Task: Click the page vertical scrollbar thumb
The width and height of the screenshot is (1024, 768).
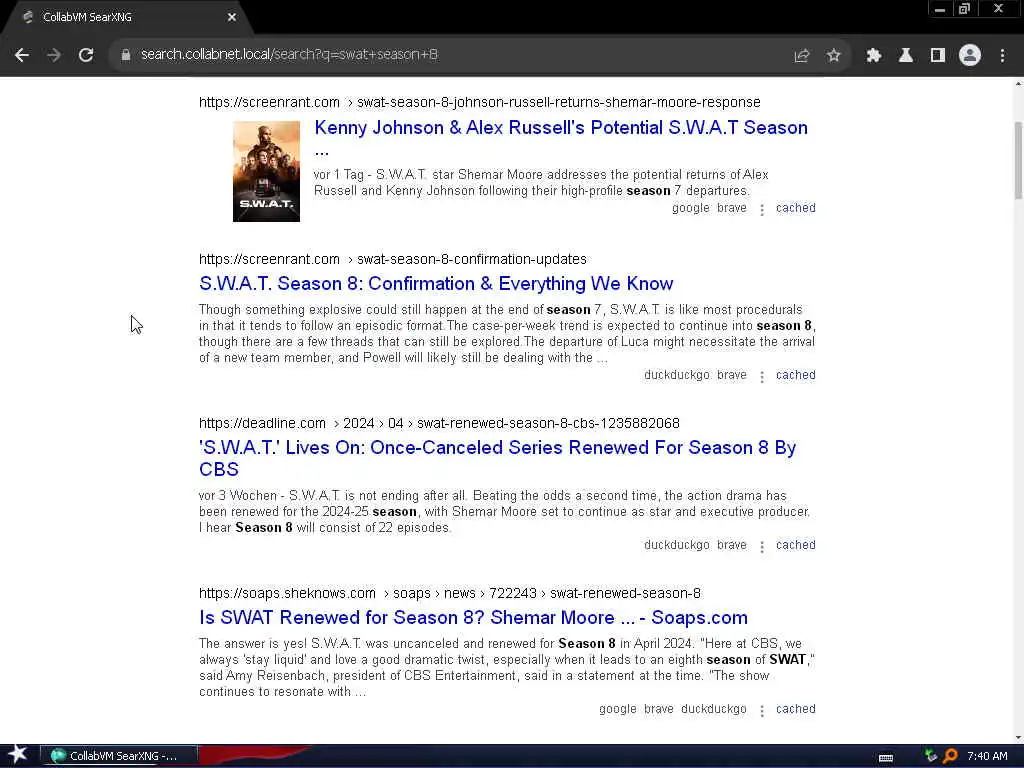Action: tap(1018, 161)
